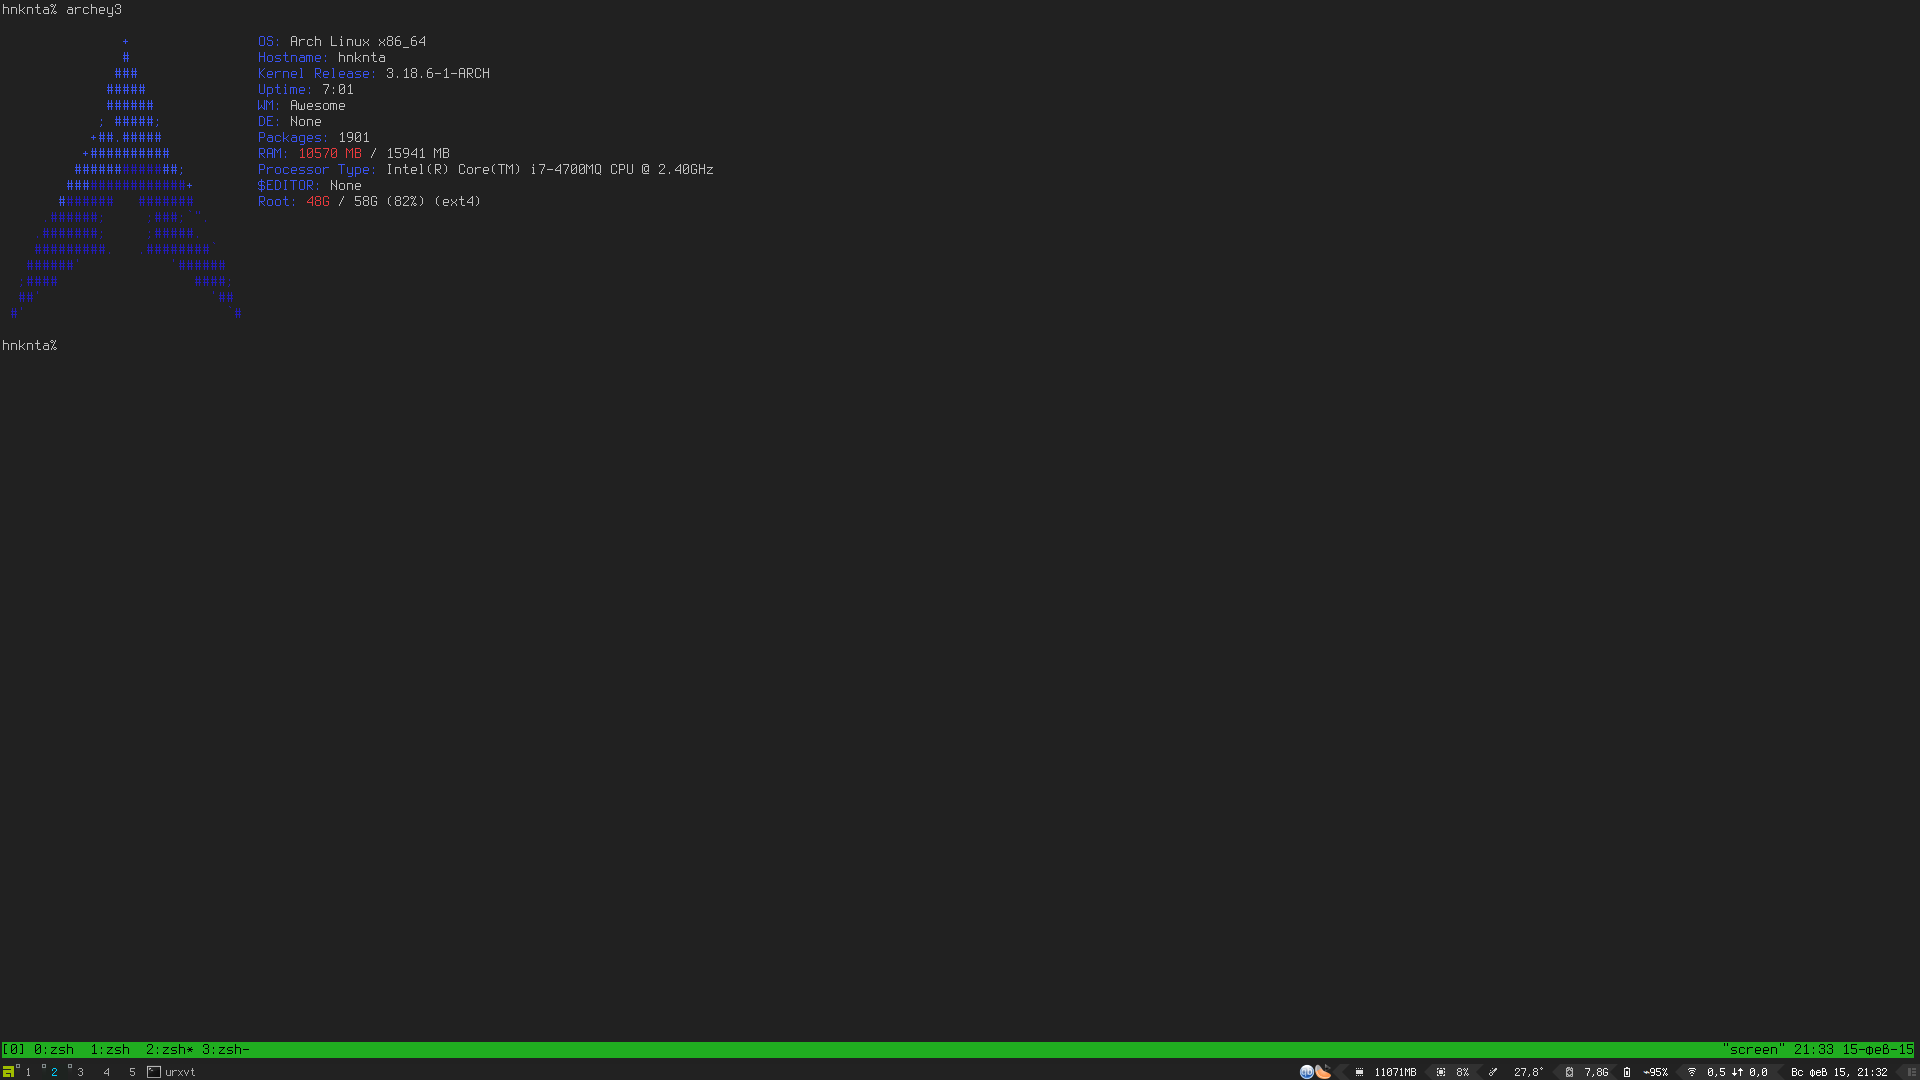The width and height of the screenshot is (1920, 1080).
Task: Click the empty hnknta% prompt line
Action: pos(30,346)
